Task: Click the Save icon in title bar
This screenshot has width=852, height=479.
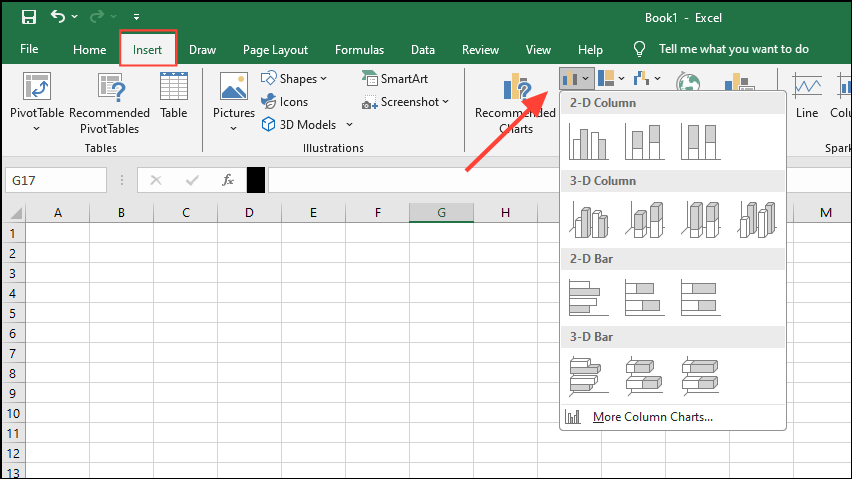Action: pyautogui.click(x=28, y=17)
